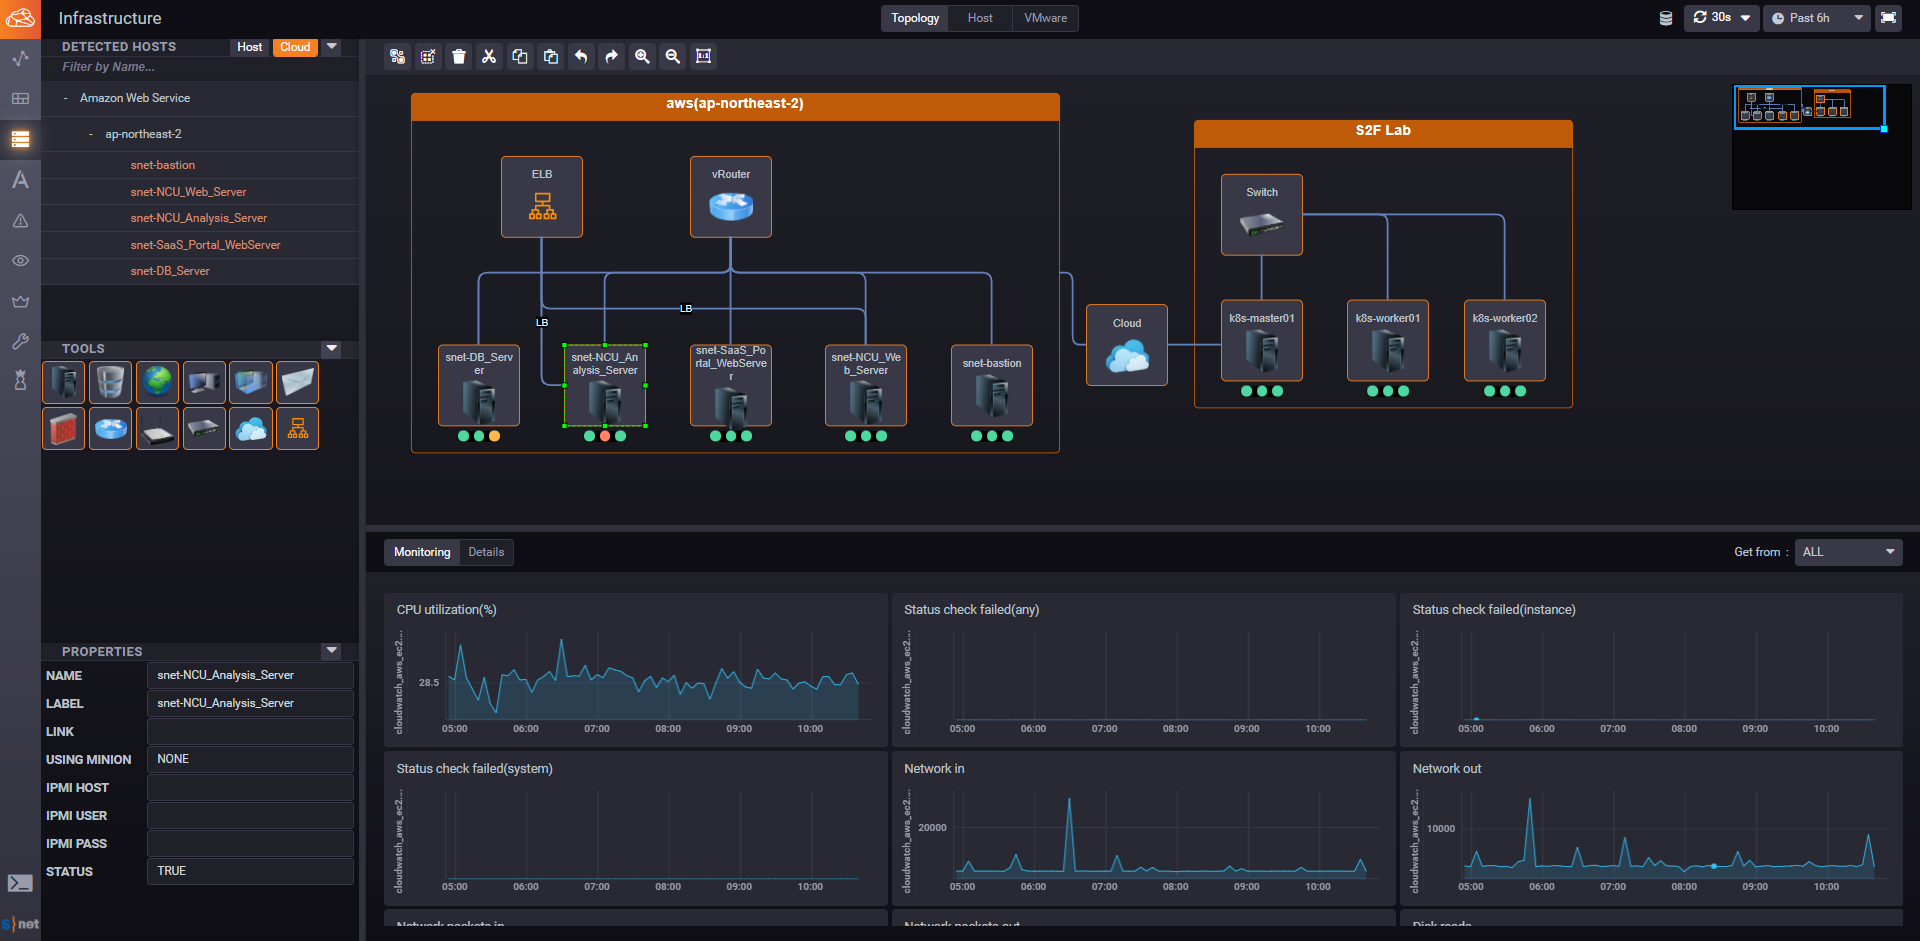Image resolution: width=1920 pixels, height=941 pixels.
Task: Collapse the Properties panel
Action: (332, 650)
